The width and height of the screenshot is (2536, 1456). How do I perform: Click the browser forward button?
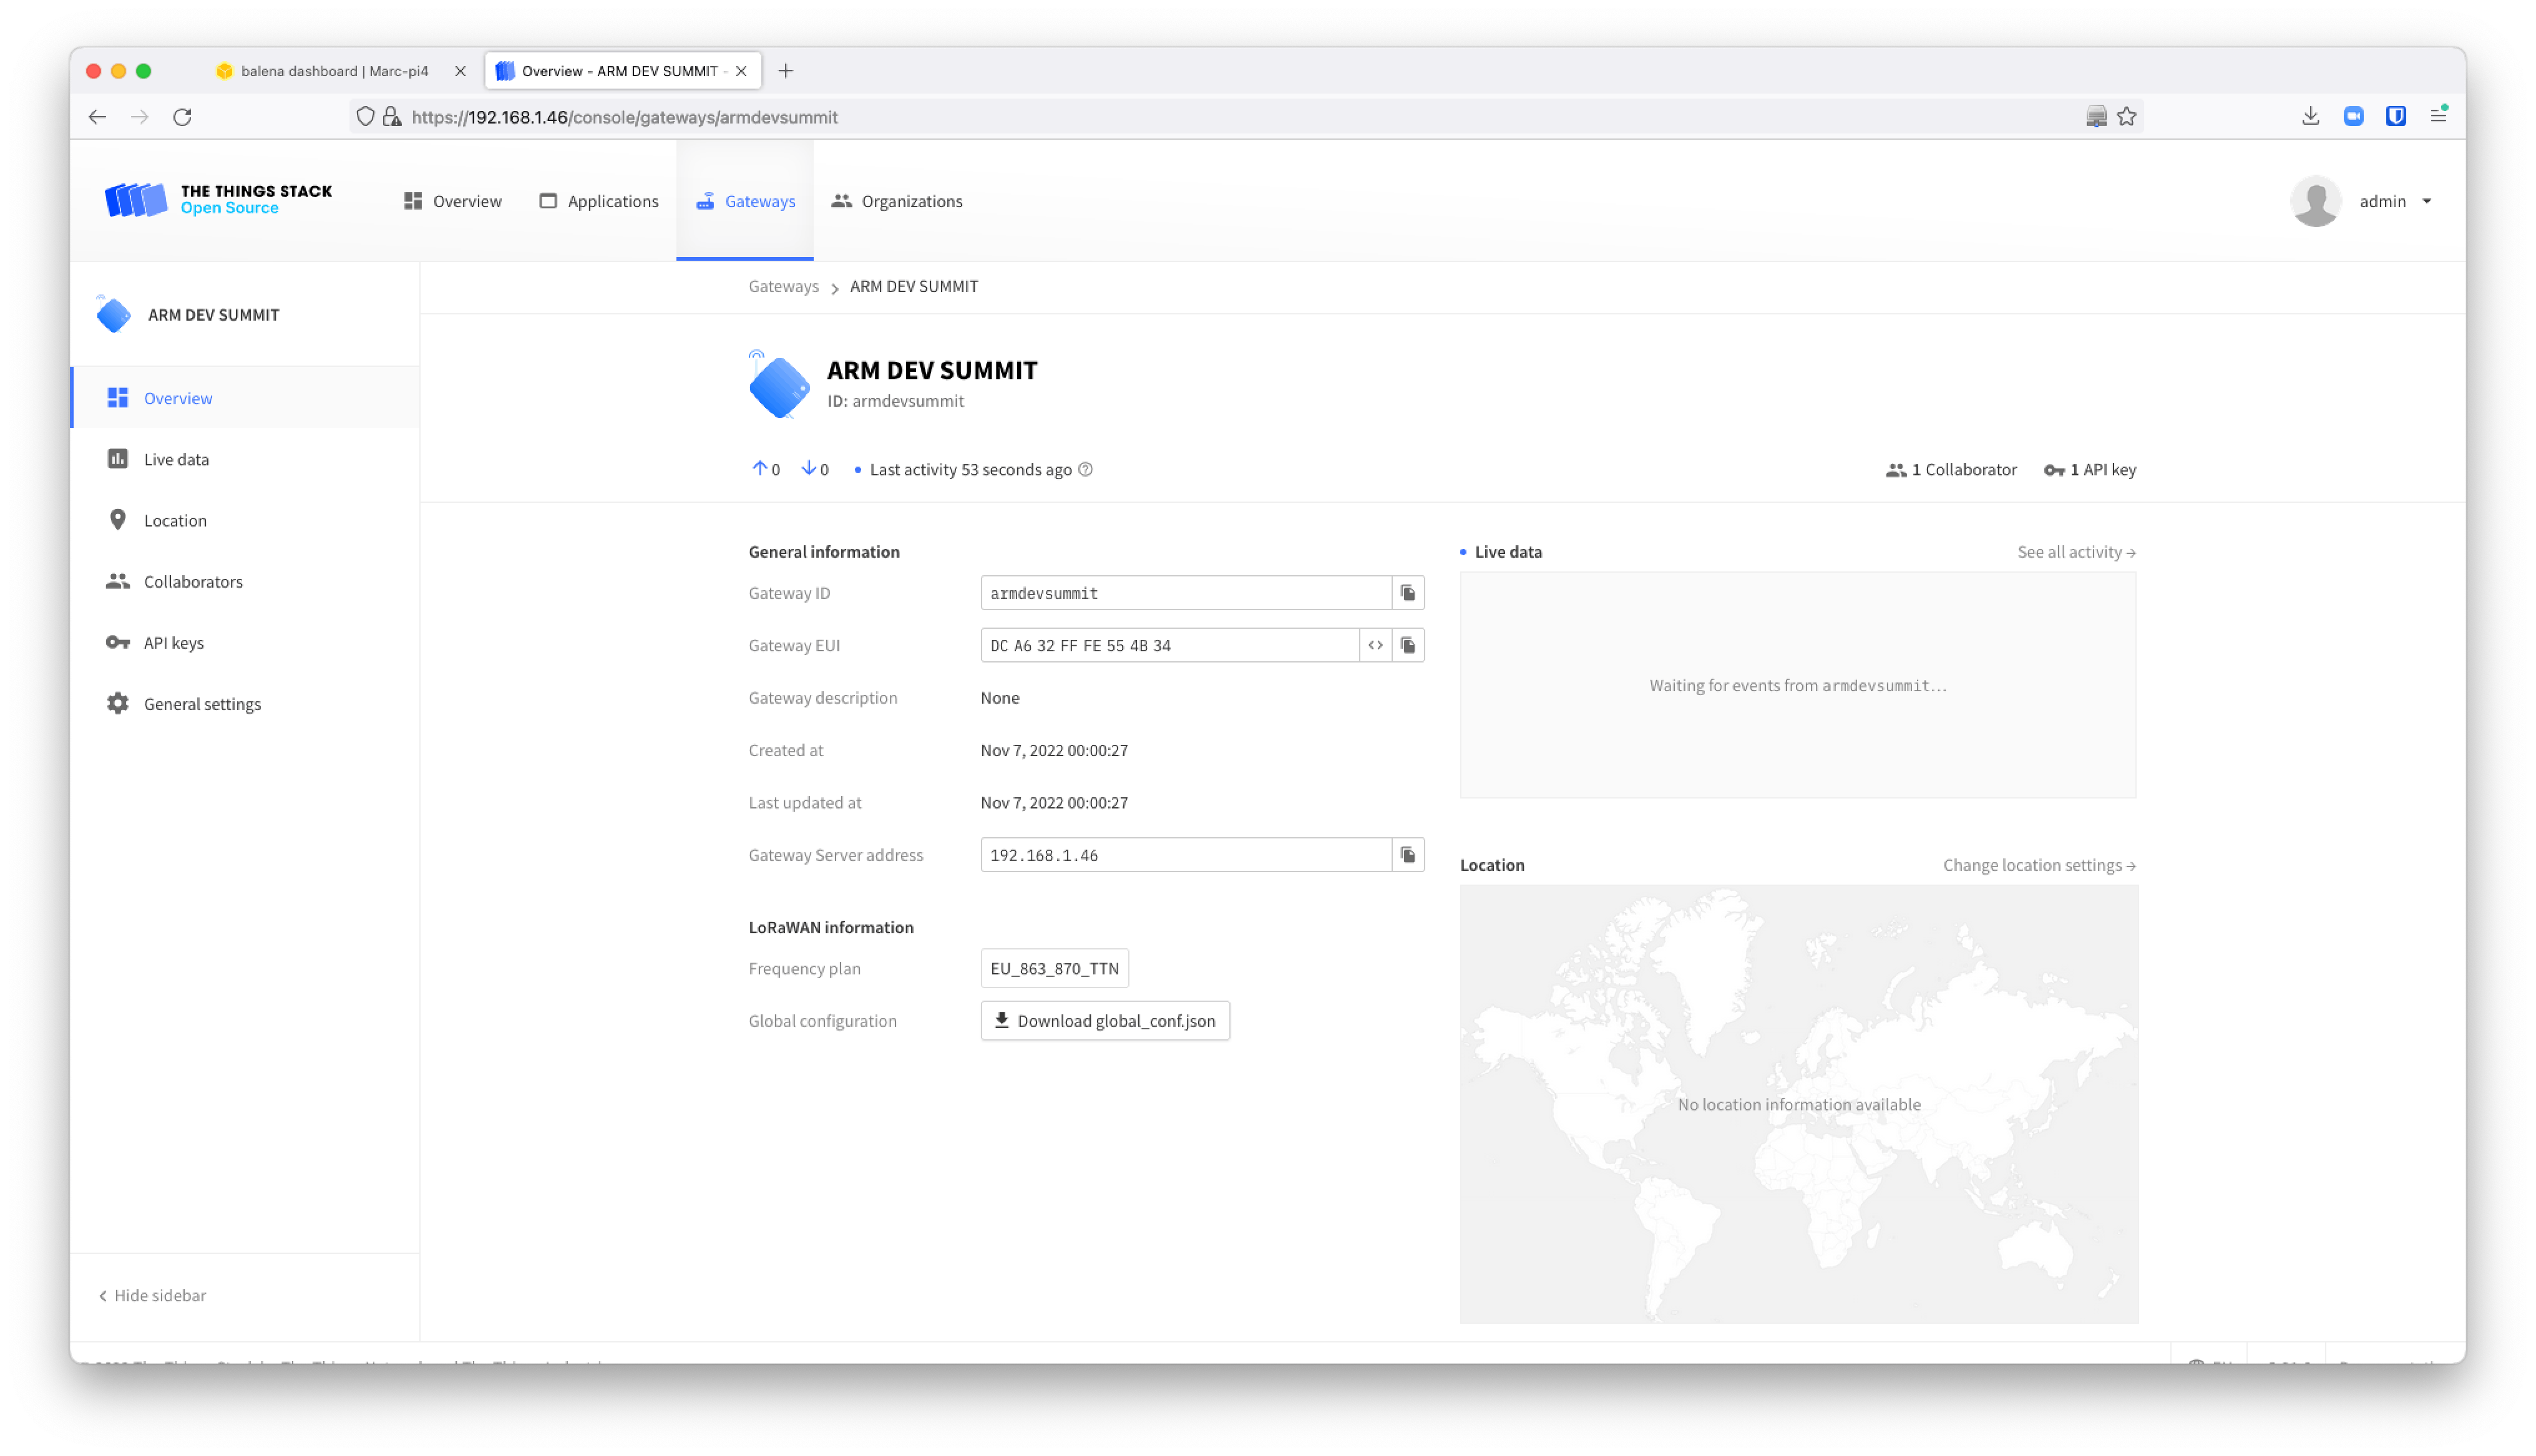point(140,117)
